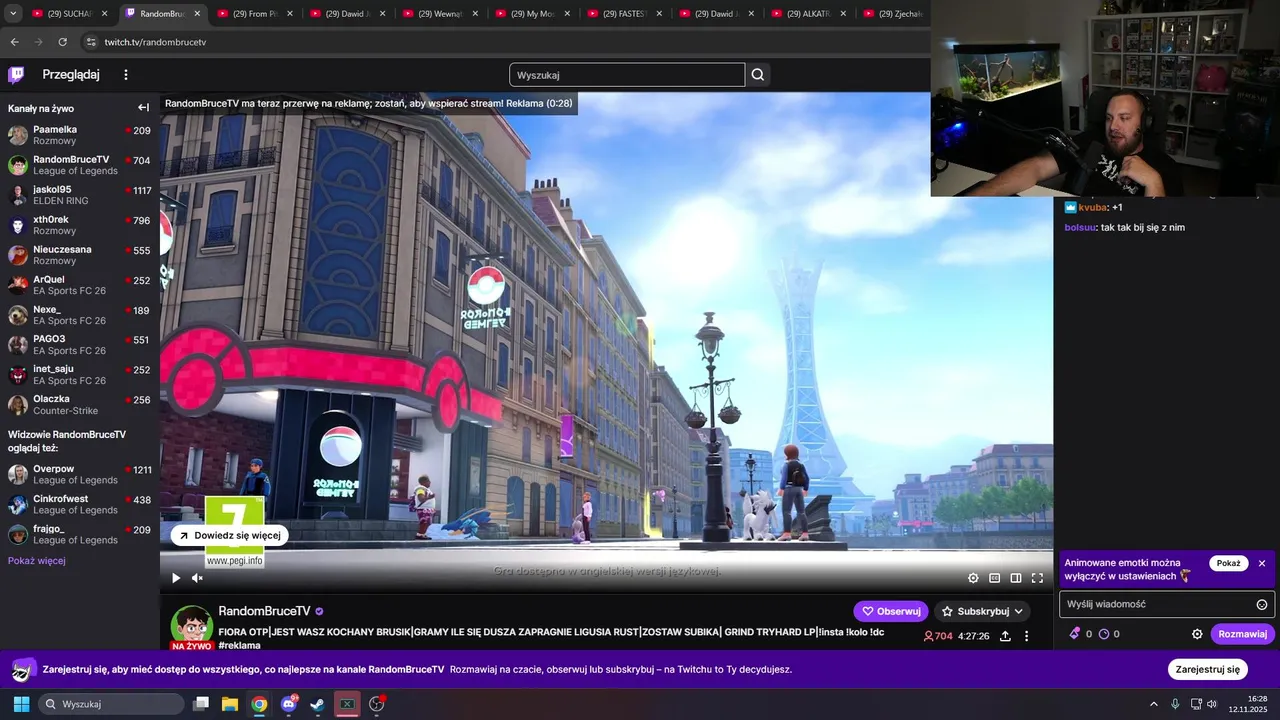1280x720 pixels.
Task: Open Nexe_ channel in sidebar
Action: coord(79,315)
